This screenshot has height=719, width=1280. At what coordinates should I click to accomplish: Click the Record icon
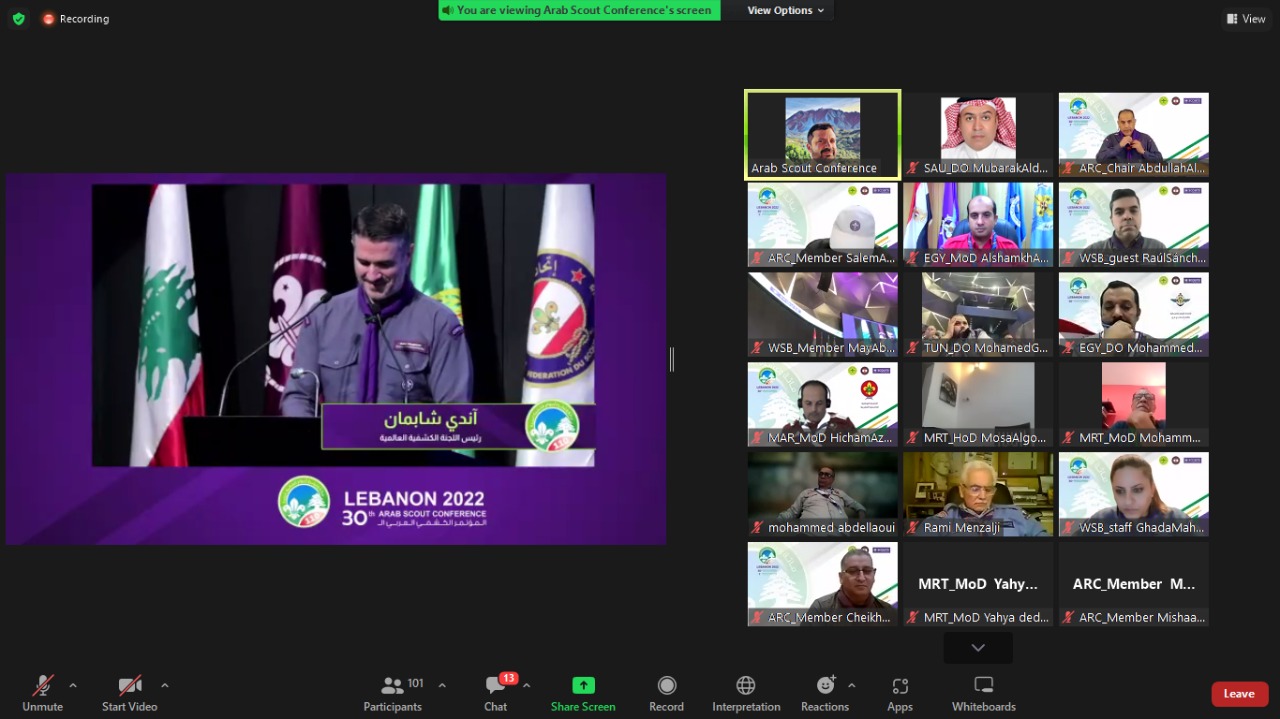(x=666, y=686)
